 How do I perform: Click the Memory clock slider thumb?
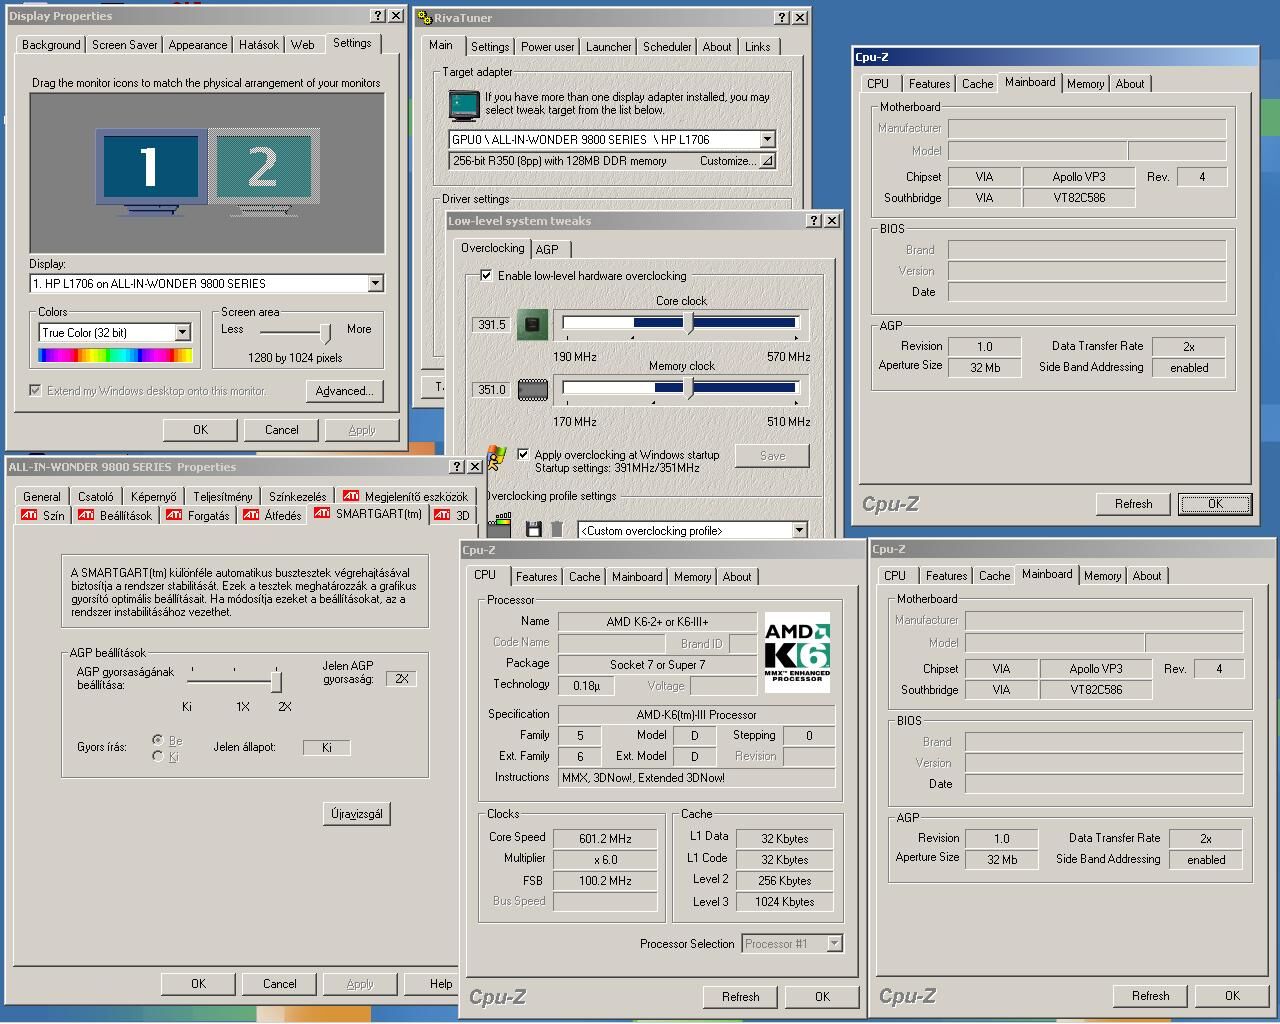click(688, 388)
